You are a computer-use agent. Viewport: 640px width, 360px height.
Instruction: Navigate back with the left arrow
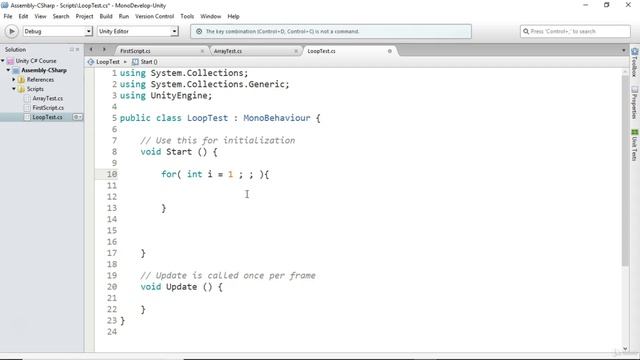(x=91, y=50)
